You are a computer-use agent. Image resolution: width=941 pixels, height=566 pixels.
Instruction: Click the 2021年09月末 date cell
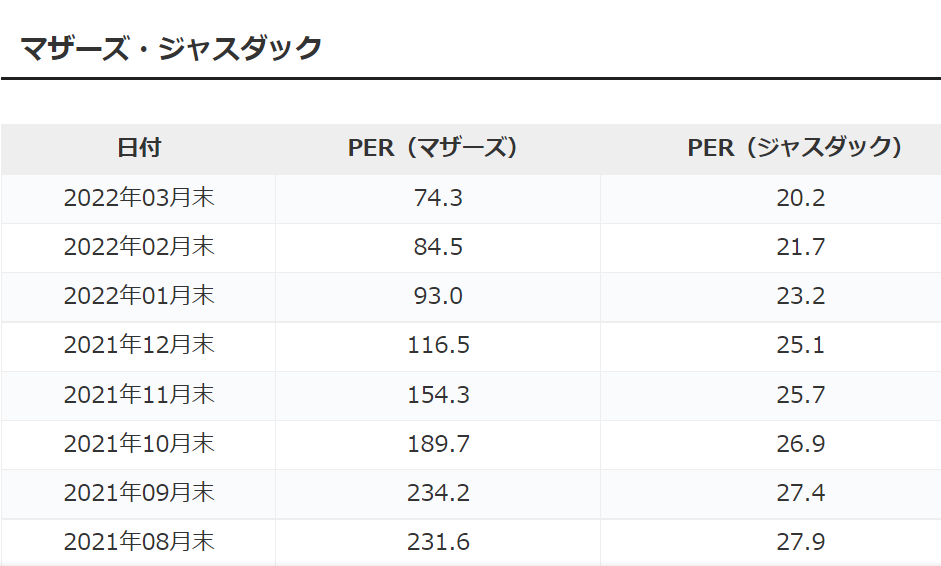[x=139, y=493]
